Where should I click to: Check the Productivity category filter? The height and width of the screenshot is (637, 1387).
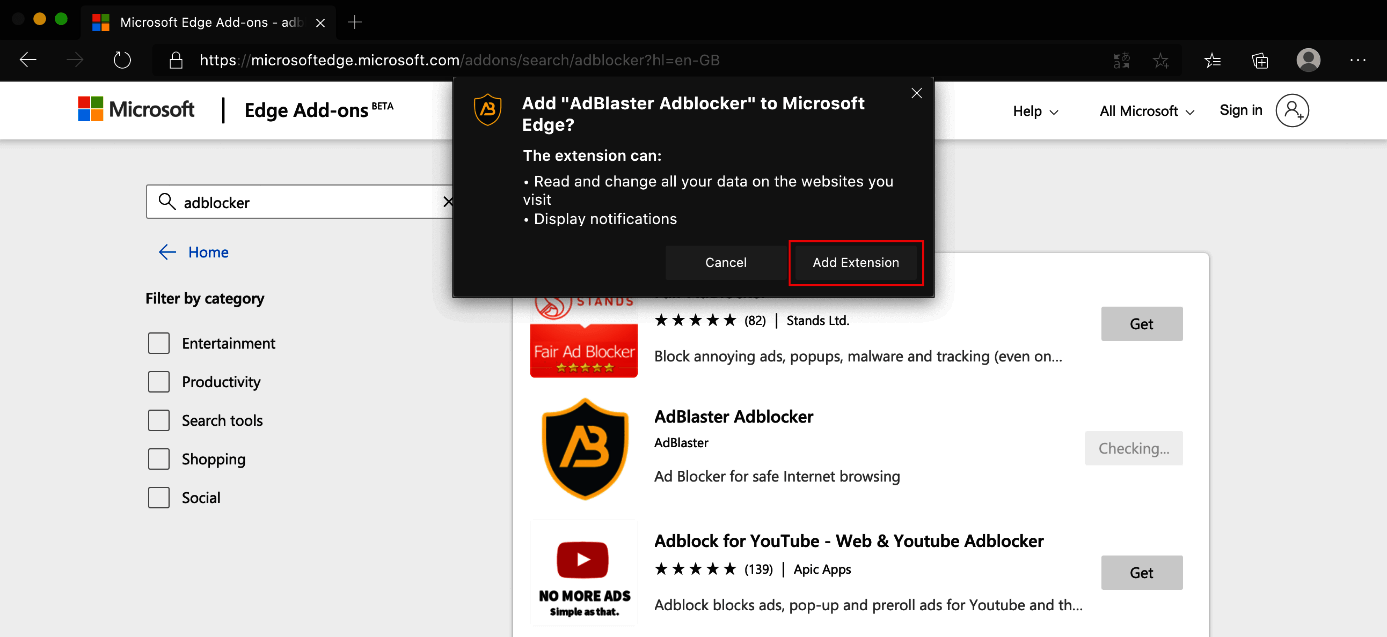(159, 382)
